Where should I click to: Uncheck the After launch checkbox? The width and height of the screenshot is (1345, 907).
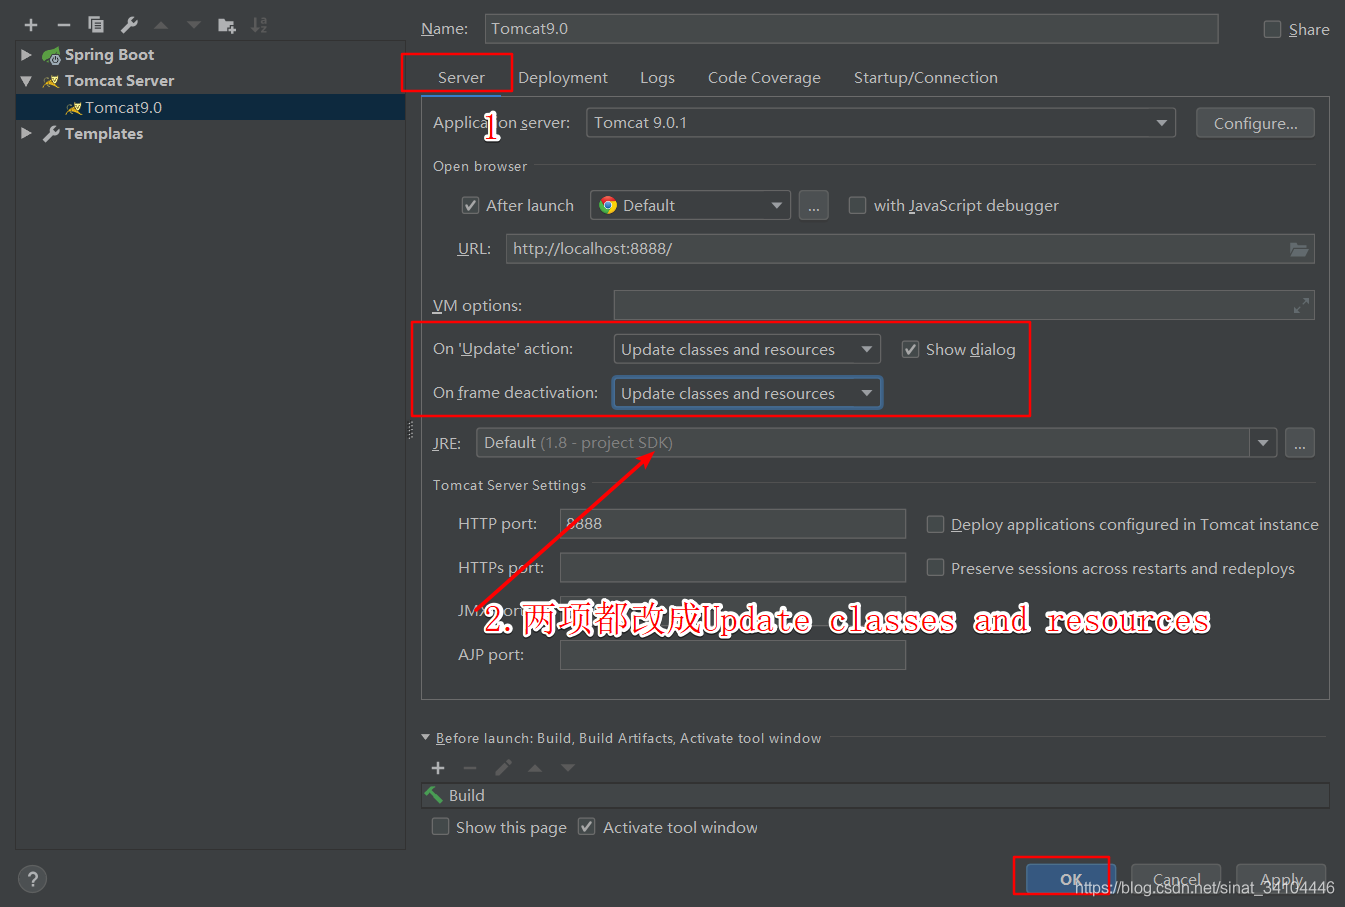pyautogui.click(x=470, y=204)
